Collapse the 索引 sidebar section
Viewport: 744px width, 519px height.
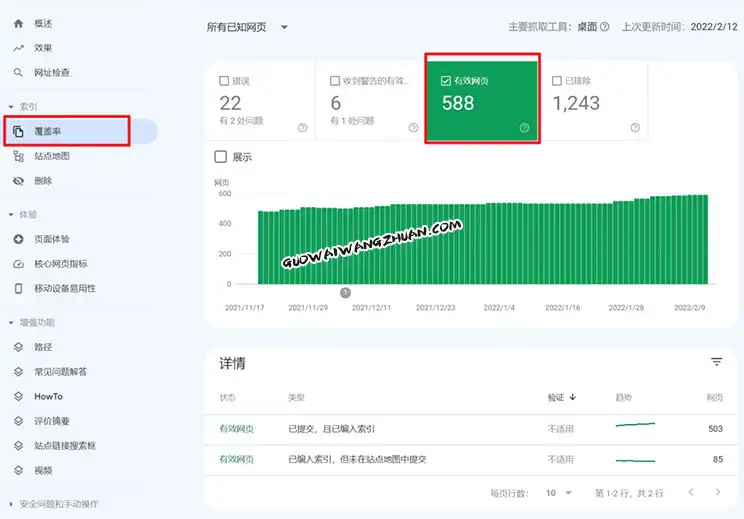pyautogui.click(x=11, y=107)
